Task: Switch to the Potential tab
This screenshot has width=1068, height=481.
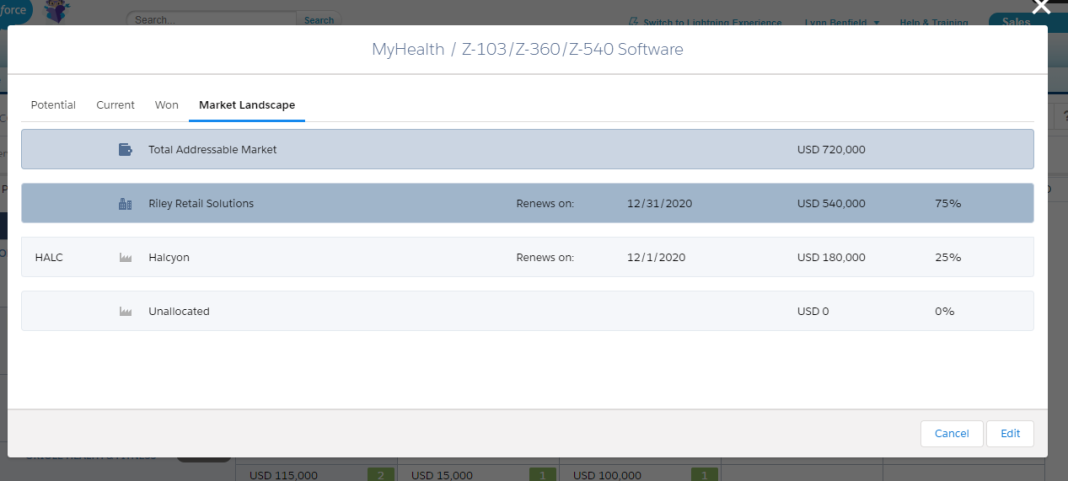Action: click(53, 105)
